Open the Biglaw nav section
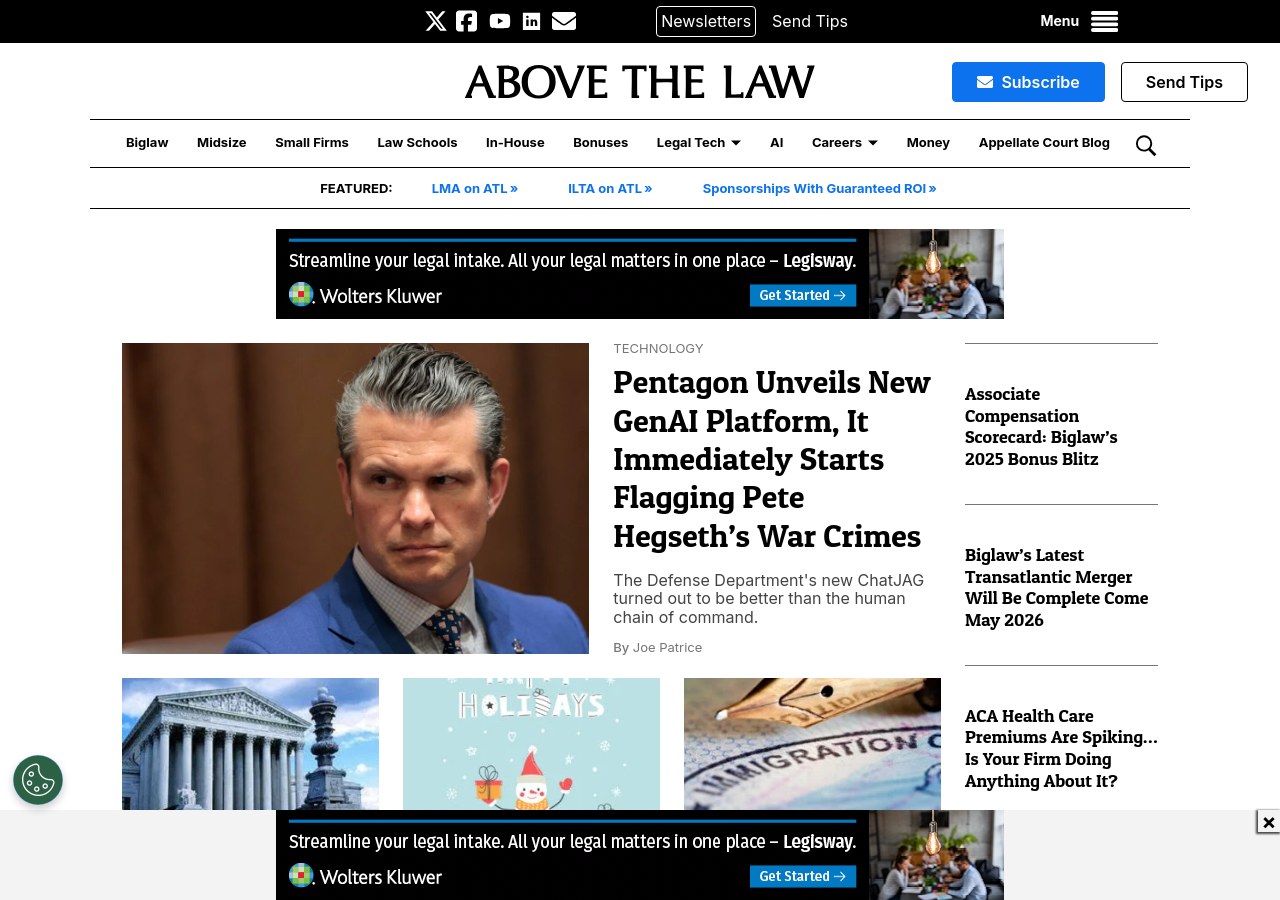The width and height of the screenshot is (1280, 900). coord(147,143)
